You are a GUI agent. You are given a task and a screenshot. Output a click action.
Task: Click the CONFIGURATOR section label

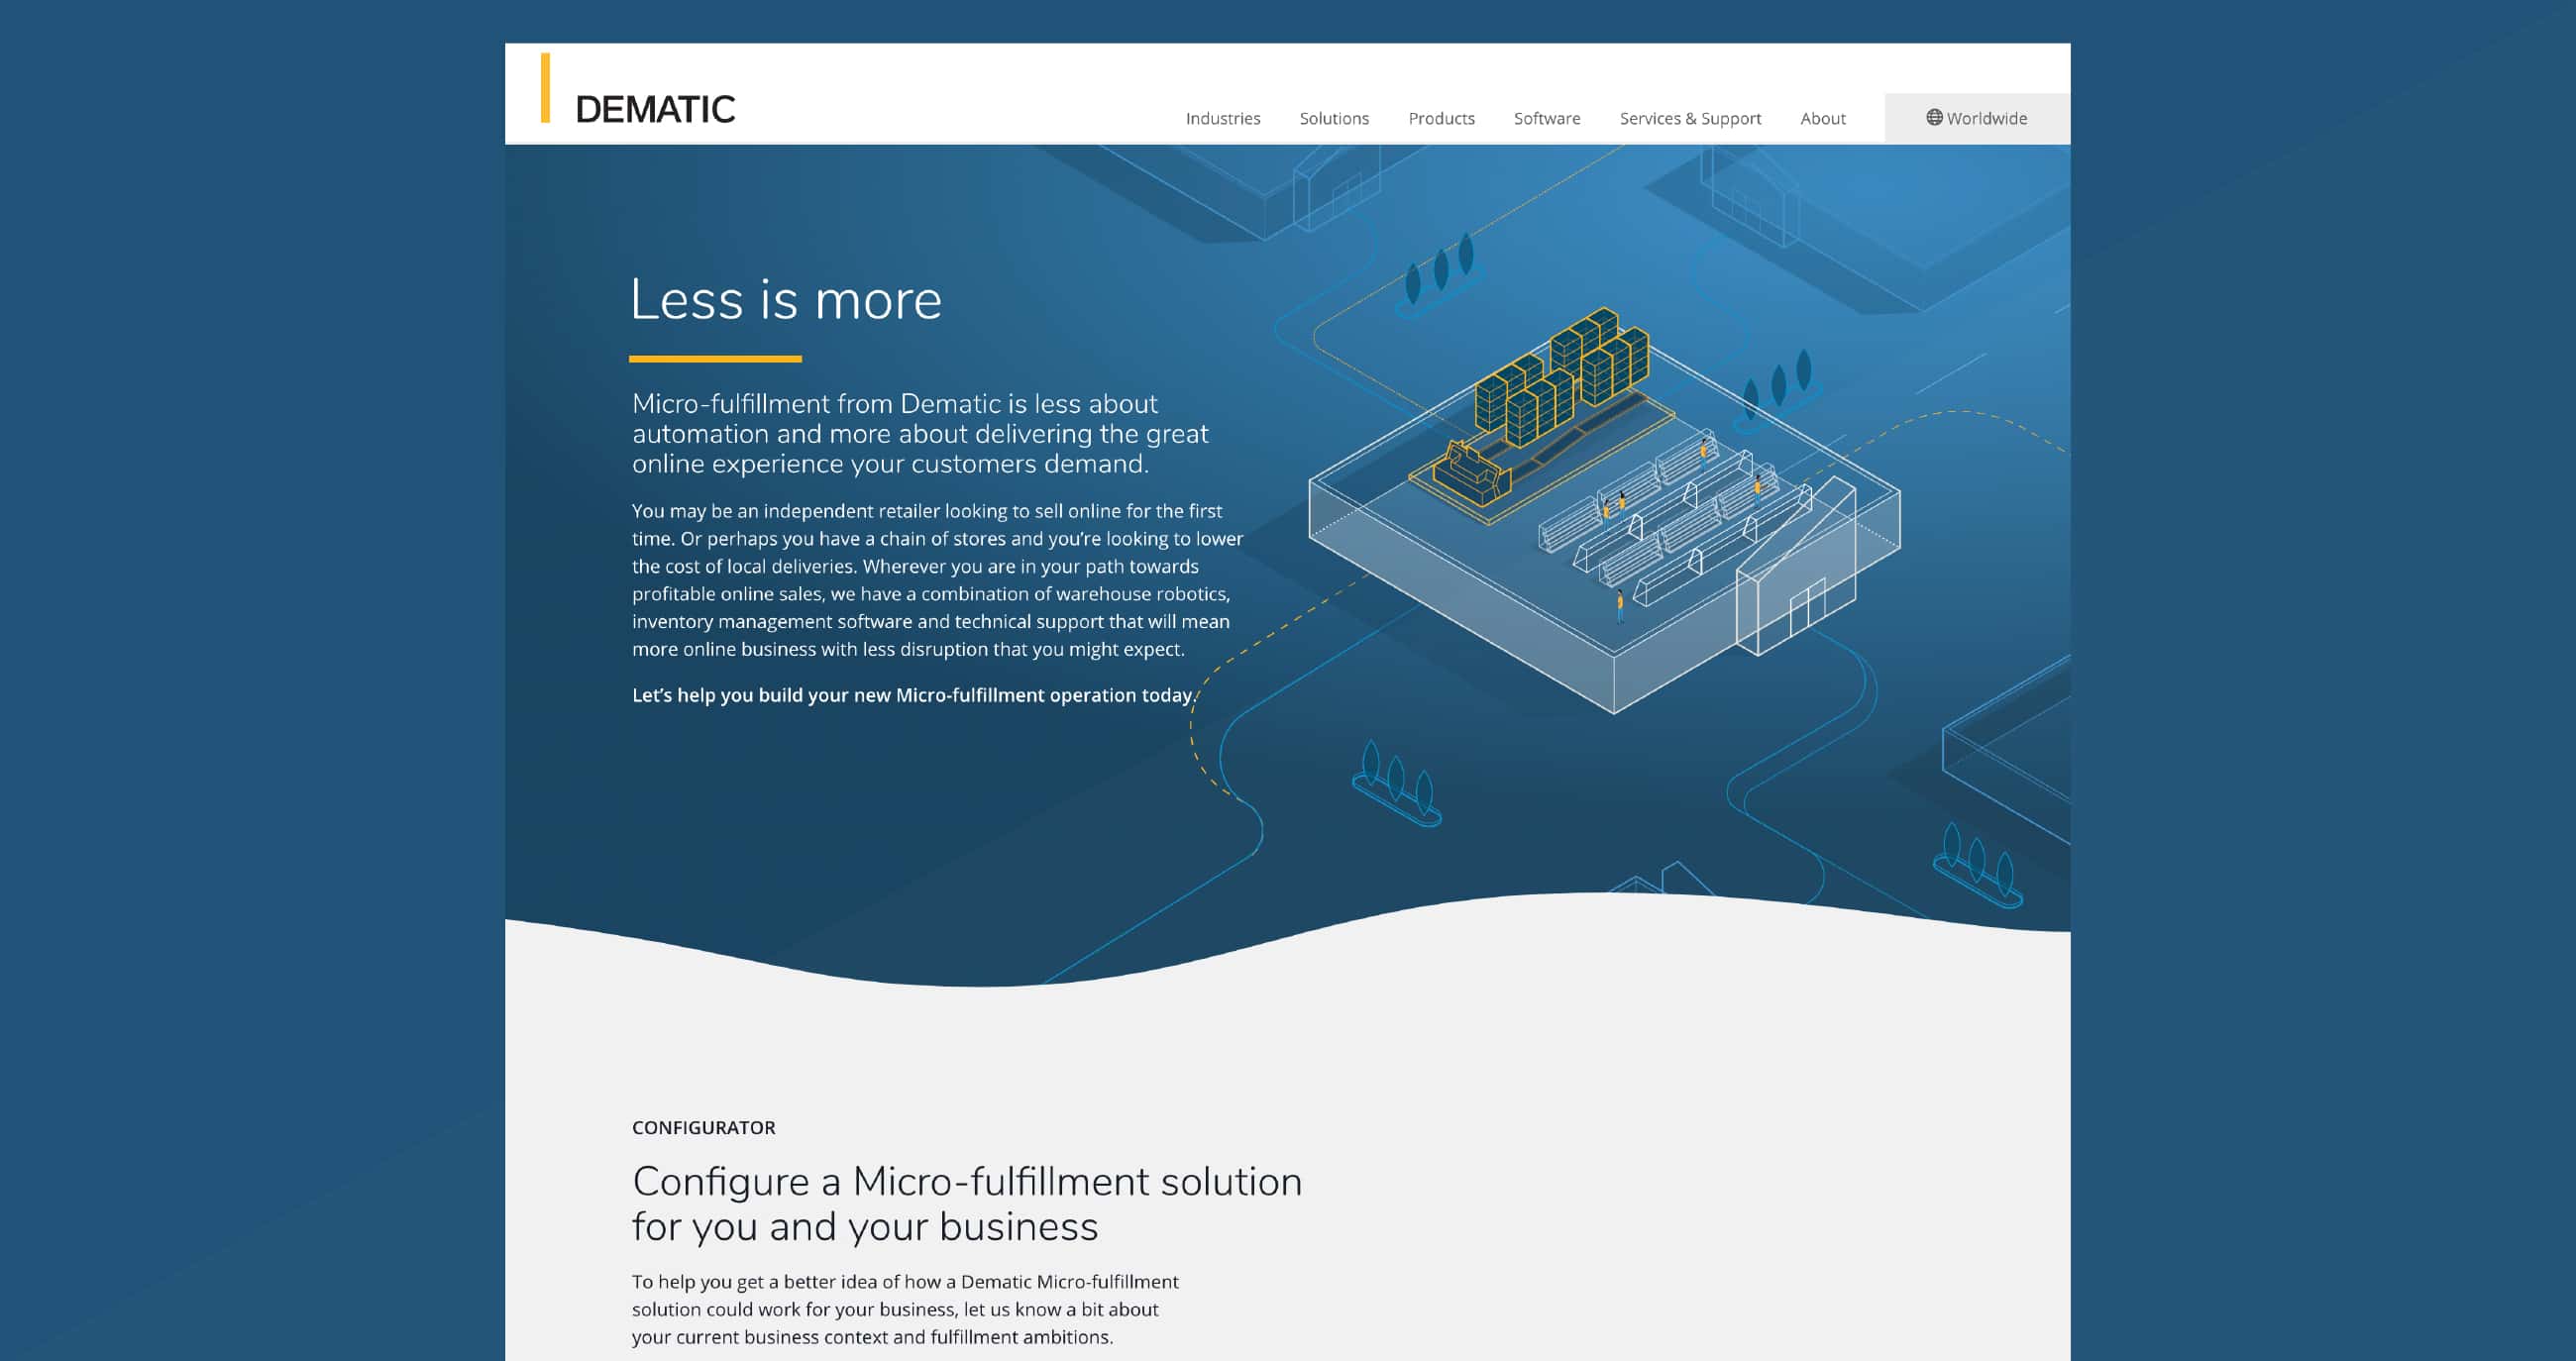tap(703, 1127)
